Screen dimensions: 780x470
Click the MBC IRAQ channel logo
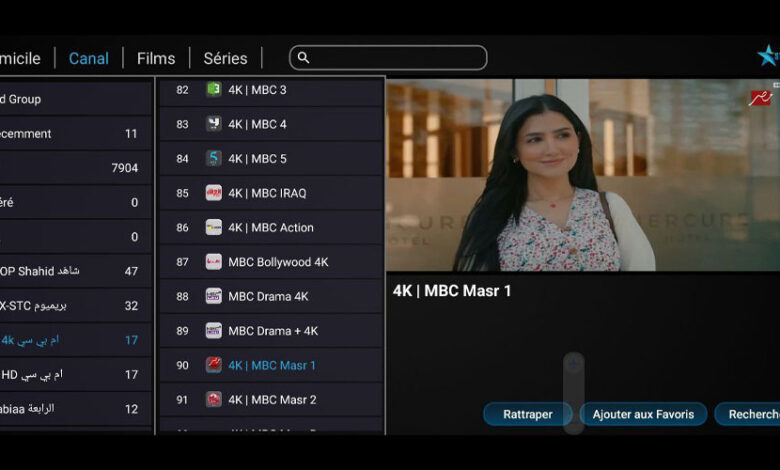(213, 193)
